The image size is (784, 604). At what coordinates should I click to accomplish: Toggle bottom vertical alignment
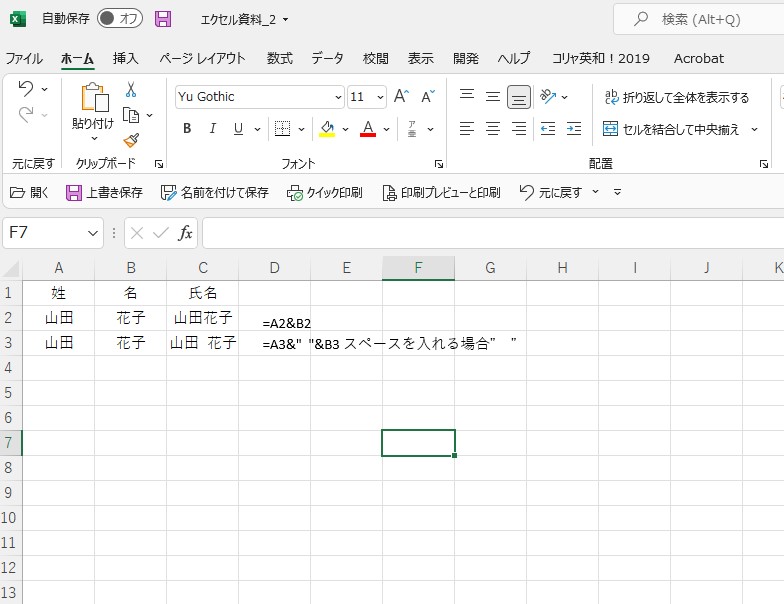(519, 97)
